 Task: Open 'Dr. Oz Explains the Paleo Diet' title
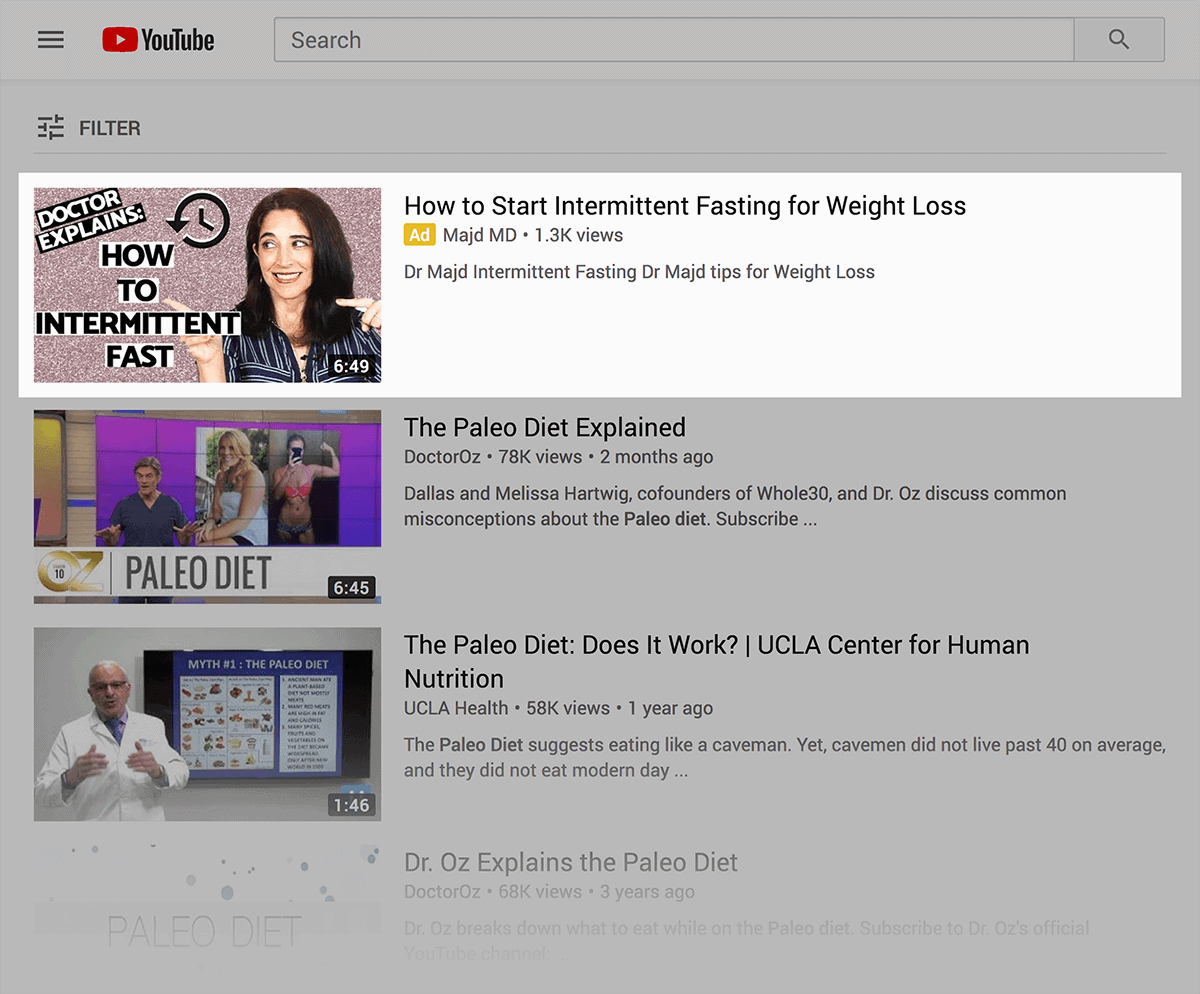tap(571, 862)
